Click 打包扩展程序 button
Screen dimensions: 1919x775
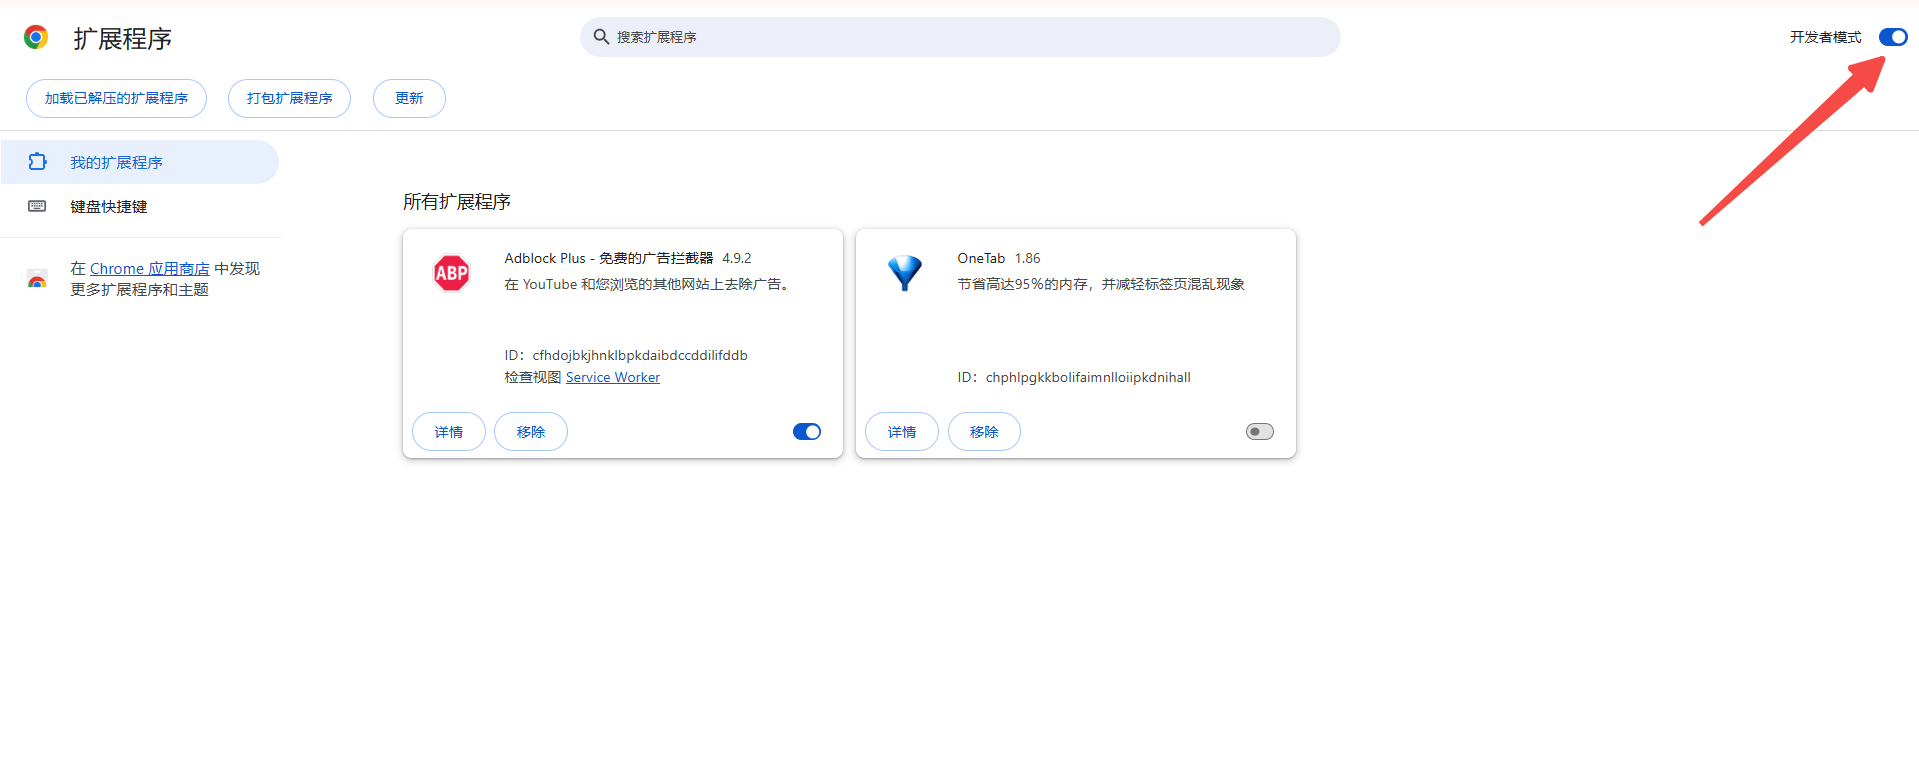tap(289, 98)
